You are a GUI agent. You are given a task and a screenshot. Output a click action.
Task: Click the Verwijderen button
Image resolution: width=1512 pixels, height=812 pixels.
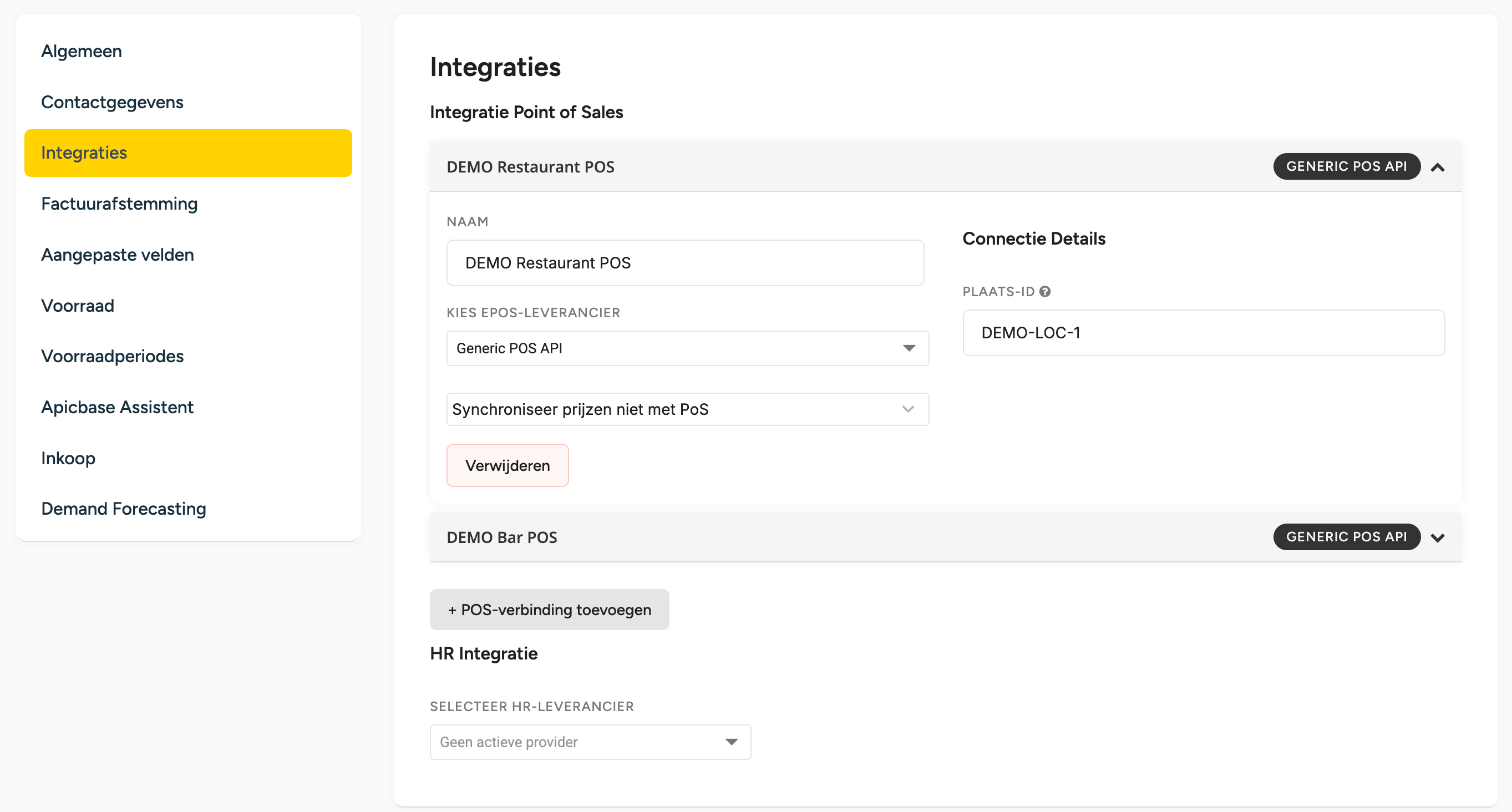(x=508, y=466)
